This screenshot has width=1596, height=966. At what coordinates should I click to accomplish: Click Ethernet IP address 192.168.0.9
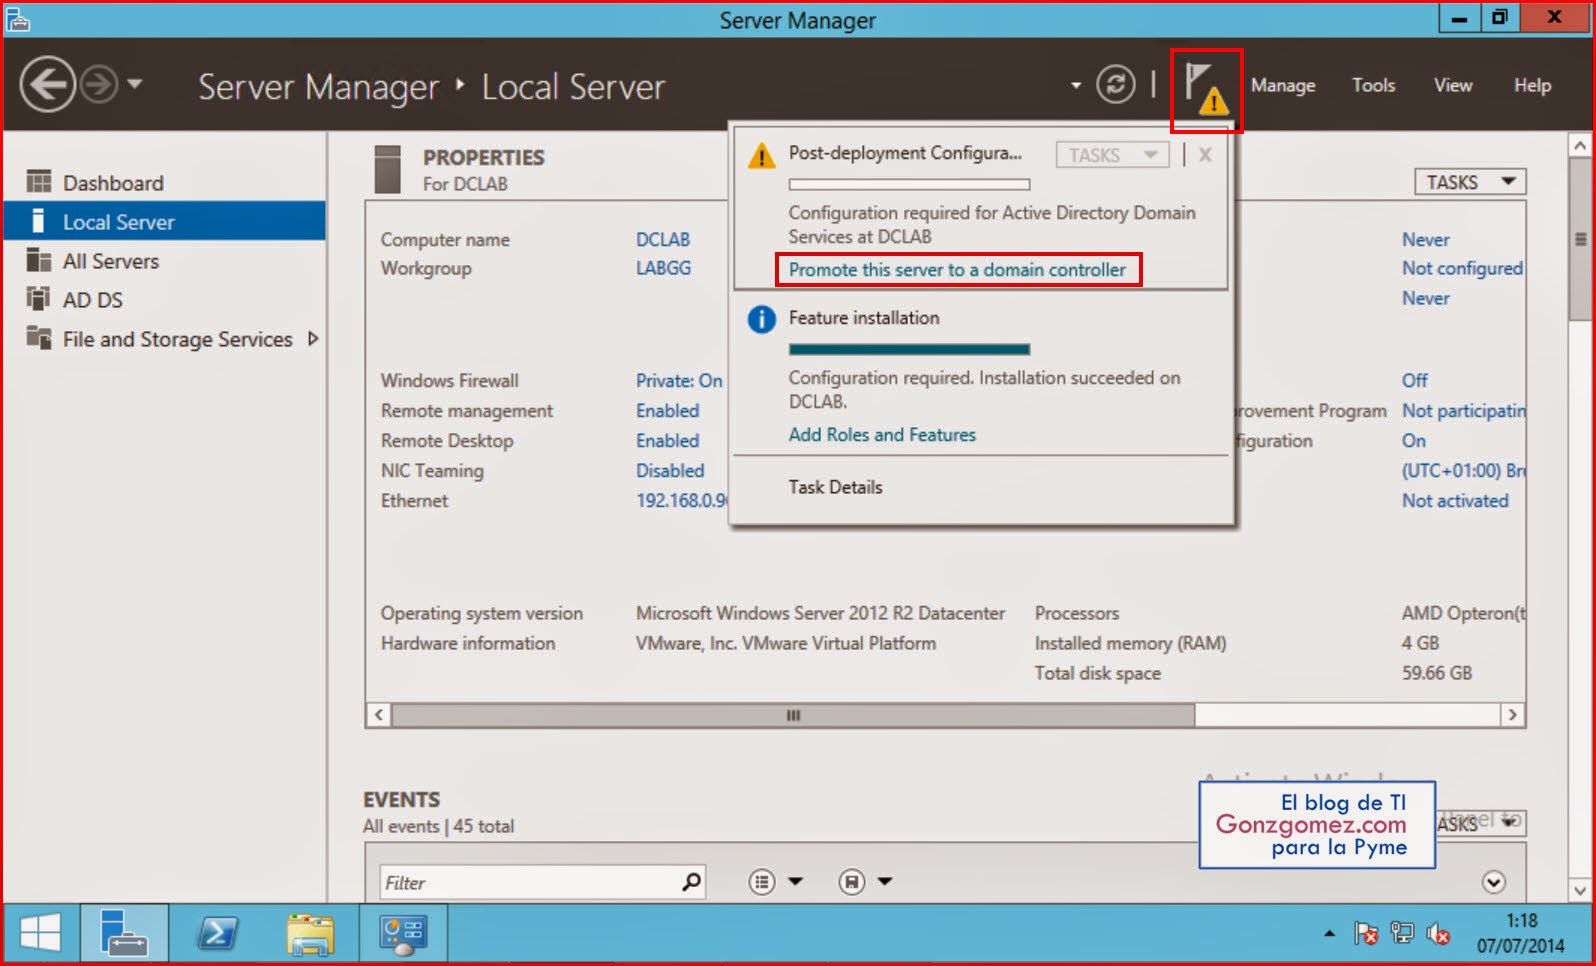click(682, 501)
